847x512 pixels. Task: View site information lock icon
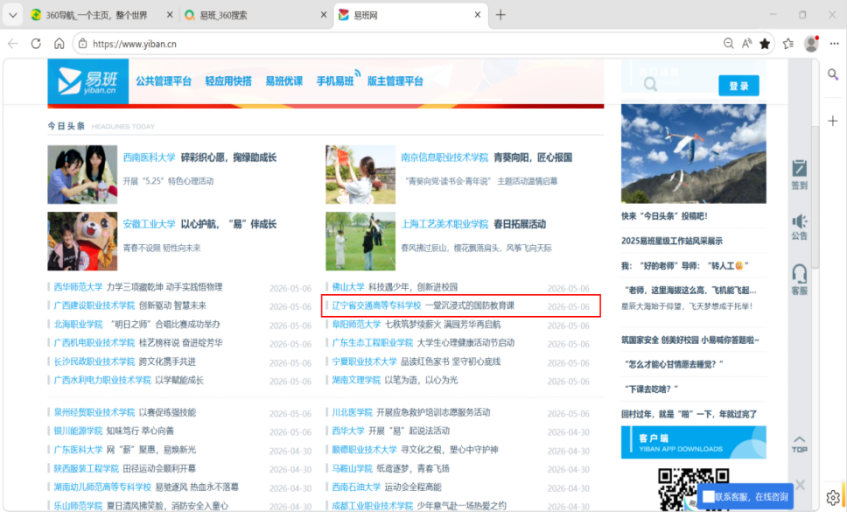click(x=83, y=44)
